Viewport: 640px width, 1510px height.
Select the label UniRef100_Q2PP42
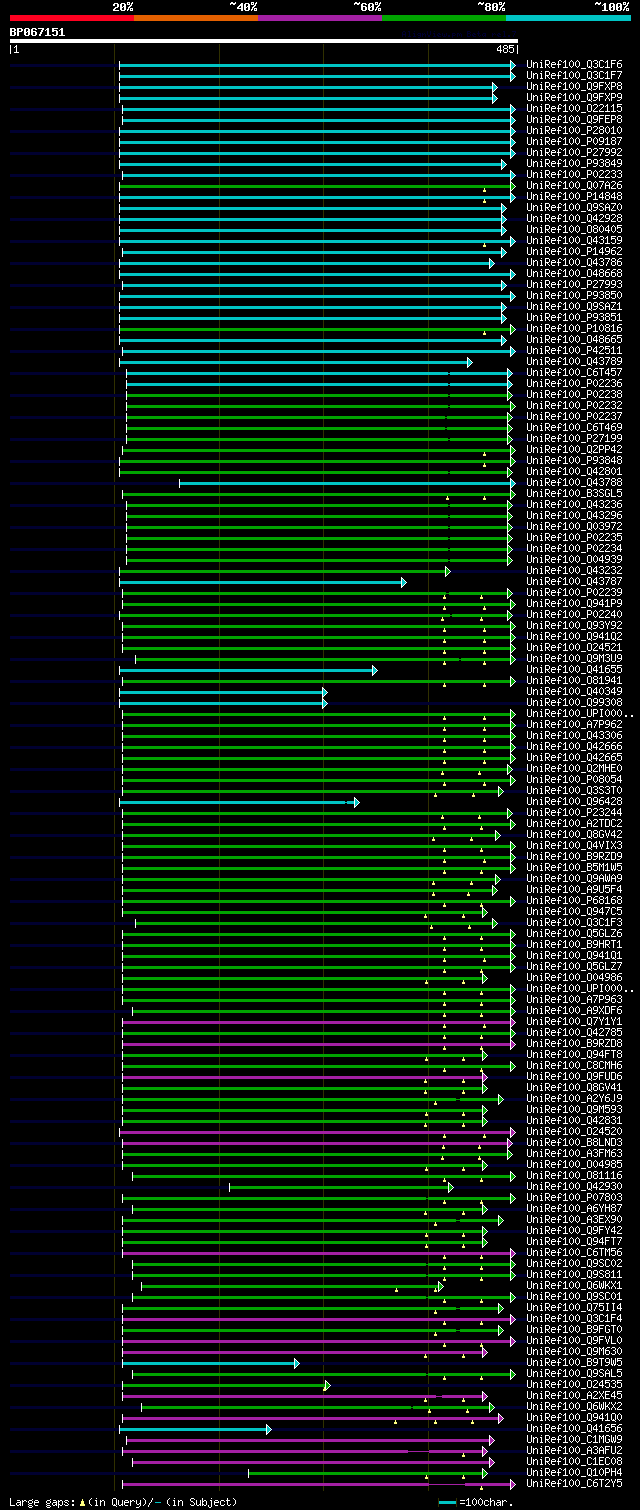(x=575, y=450)
